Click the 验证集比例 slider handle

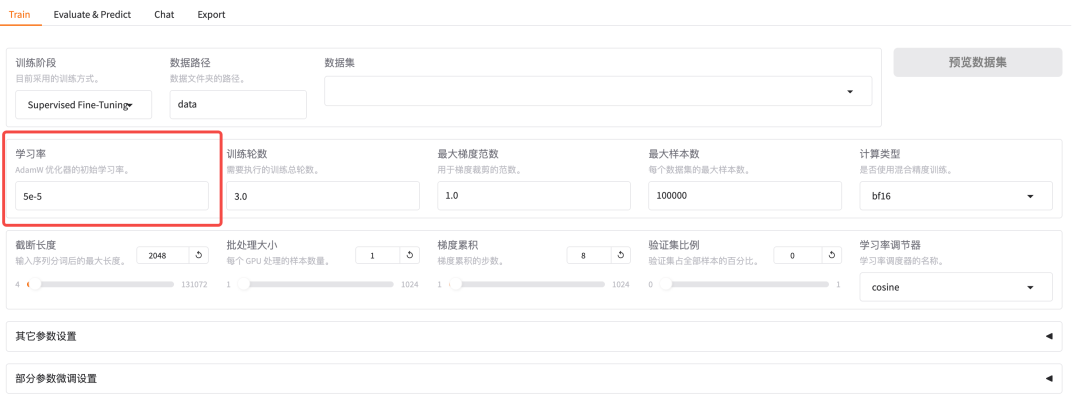click(x=665, y=284)
